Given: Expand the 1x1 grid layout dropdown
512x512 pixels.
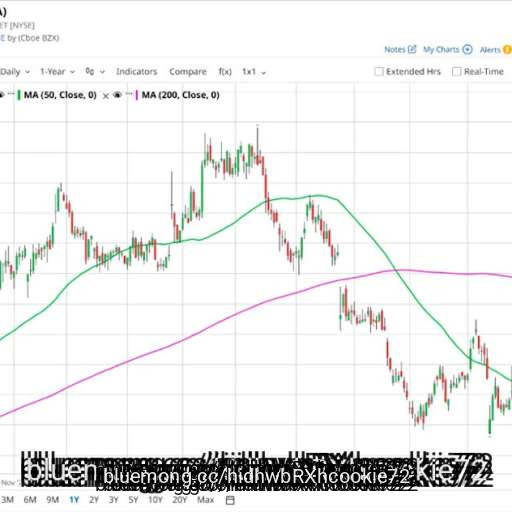Looking at the screenshot, I should 254,72.
